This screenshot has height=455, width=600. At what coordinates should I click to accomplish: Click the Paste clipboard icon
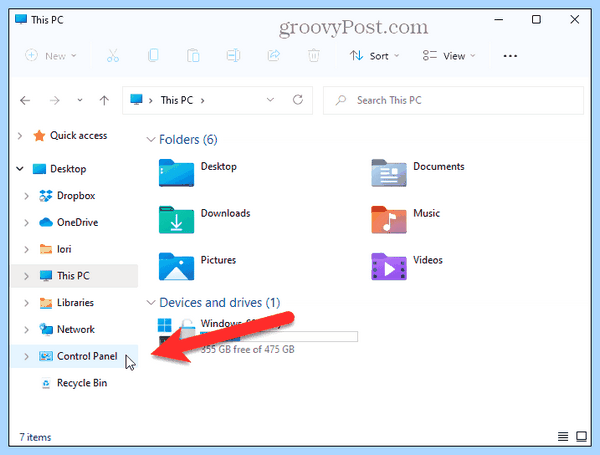coord(193,56)
